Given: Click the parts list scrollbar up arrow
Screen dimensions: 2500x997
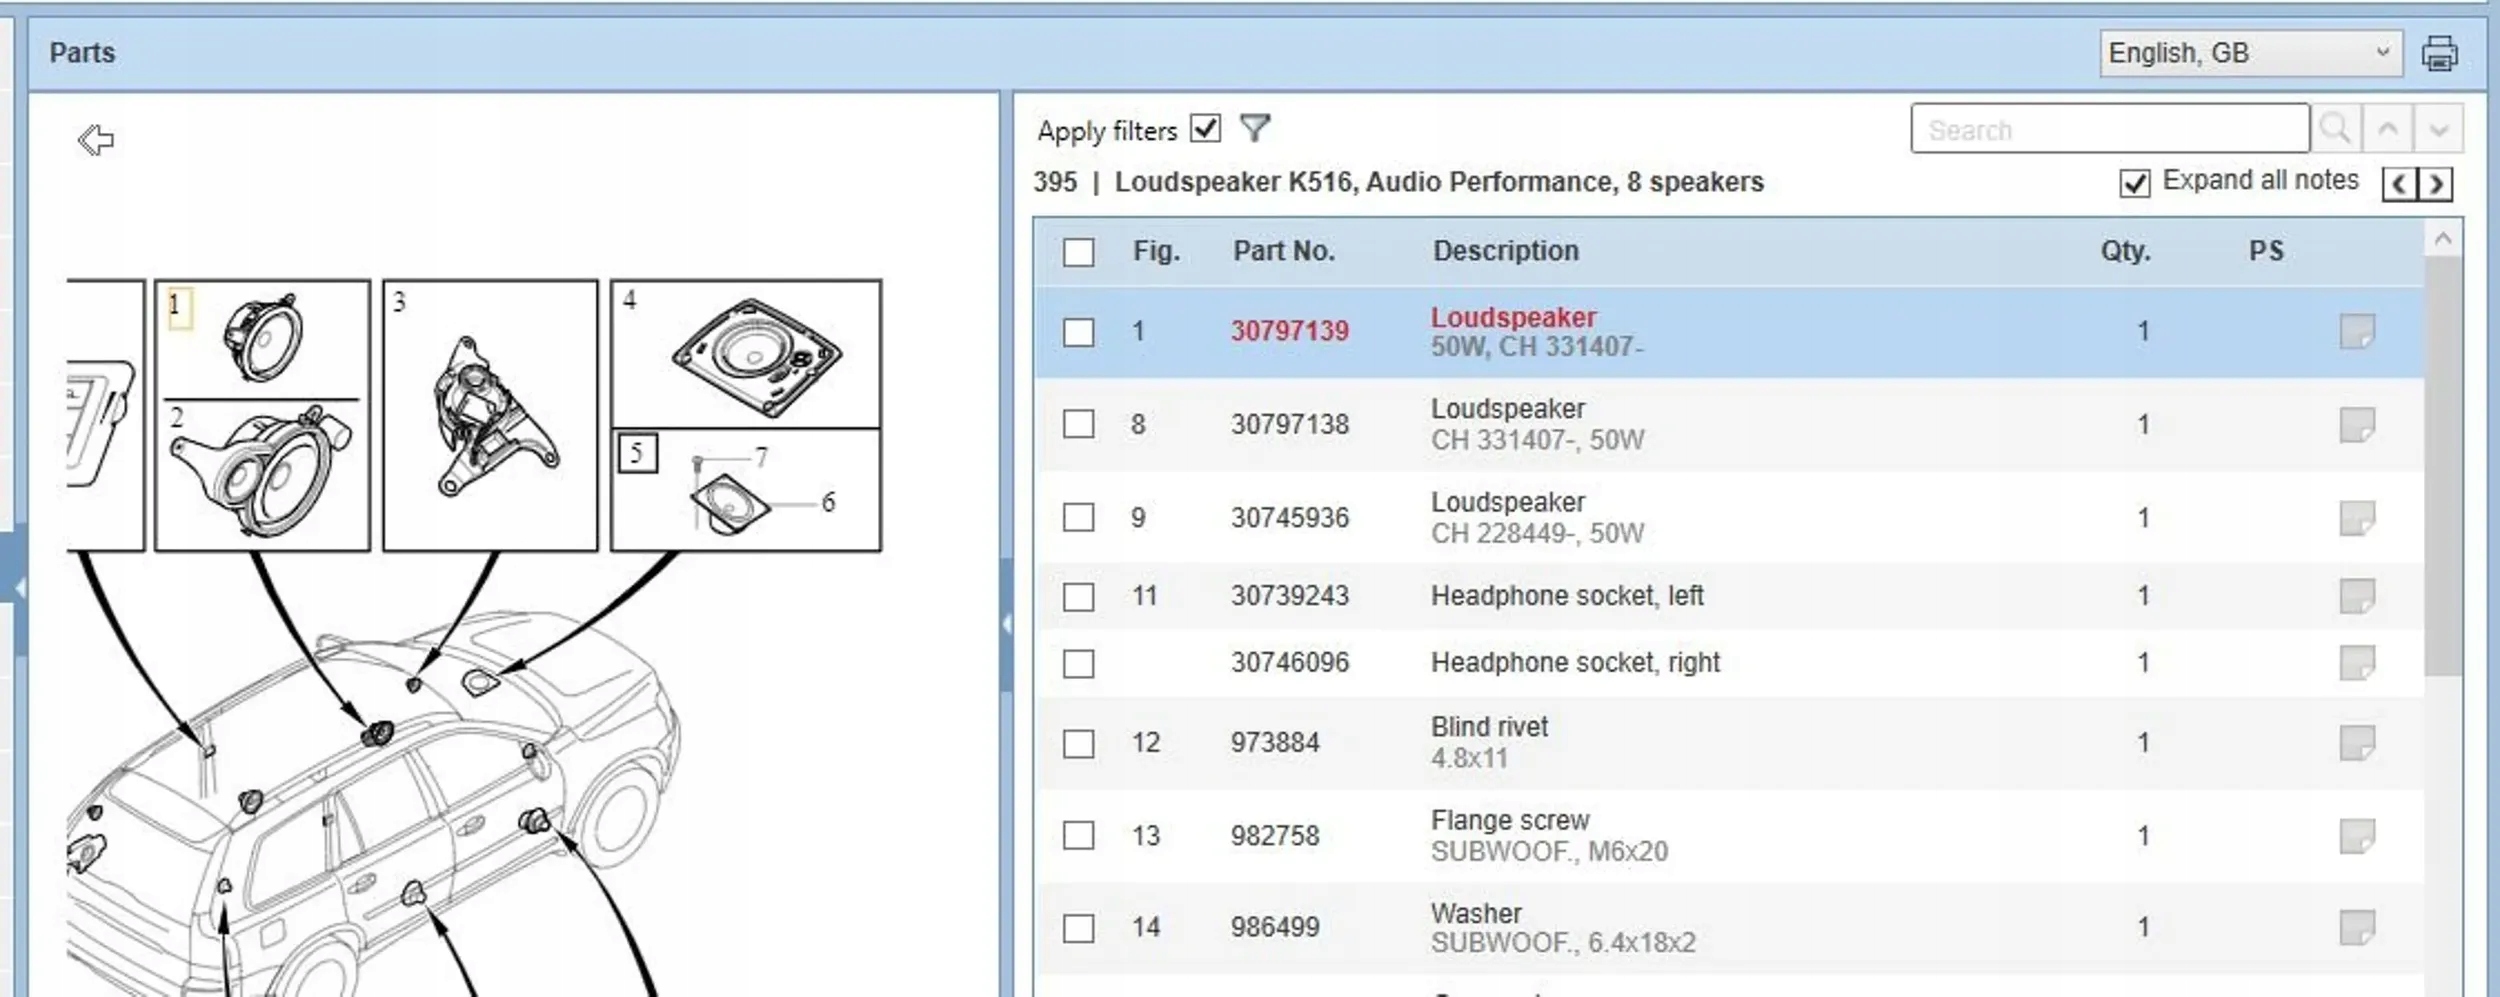Looking at the screenshot, I should (2443, 238).
